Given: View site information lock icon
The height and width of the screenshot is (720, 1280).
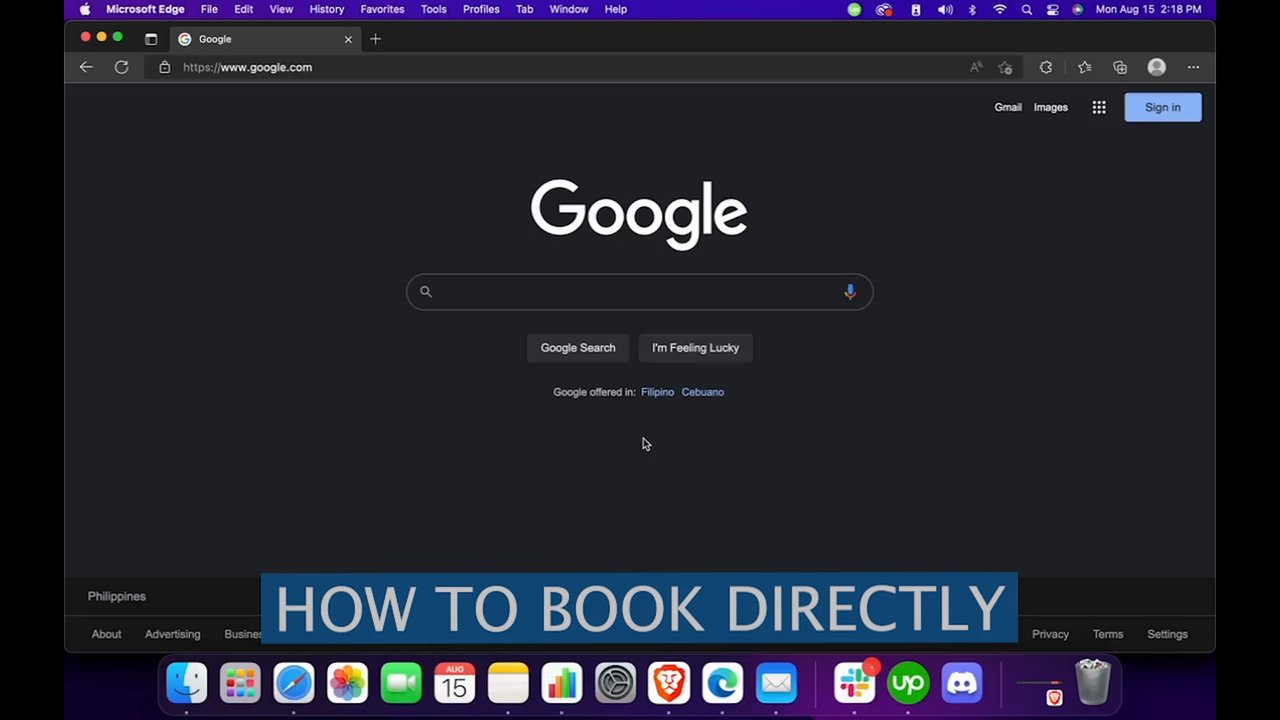Looking at the screenshot, I should coord(165,67).
